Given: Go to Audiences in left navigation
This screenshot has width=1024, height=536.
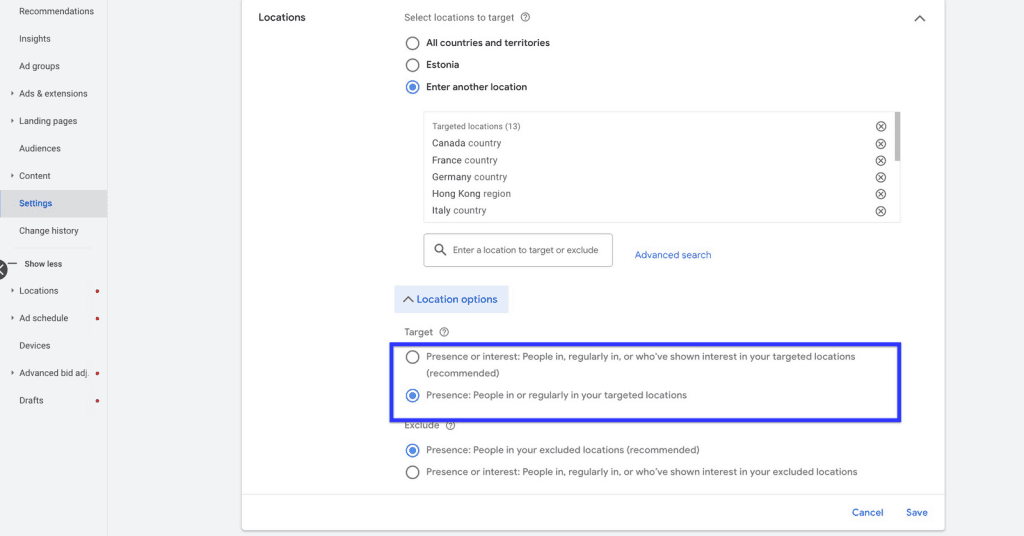Looking at the screenshot, I should 40,148.
